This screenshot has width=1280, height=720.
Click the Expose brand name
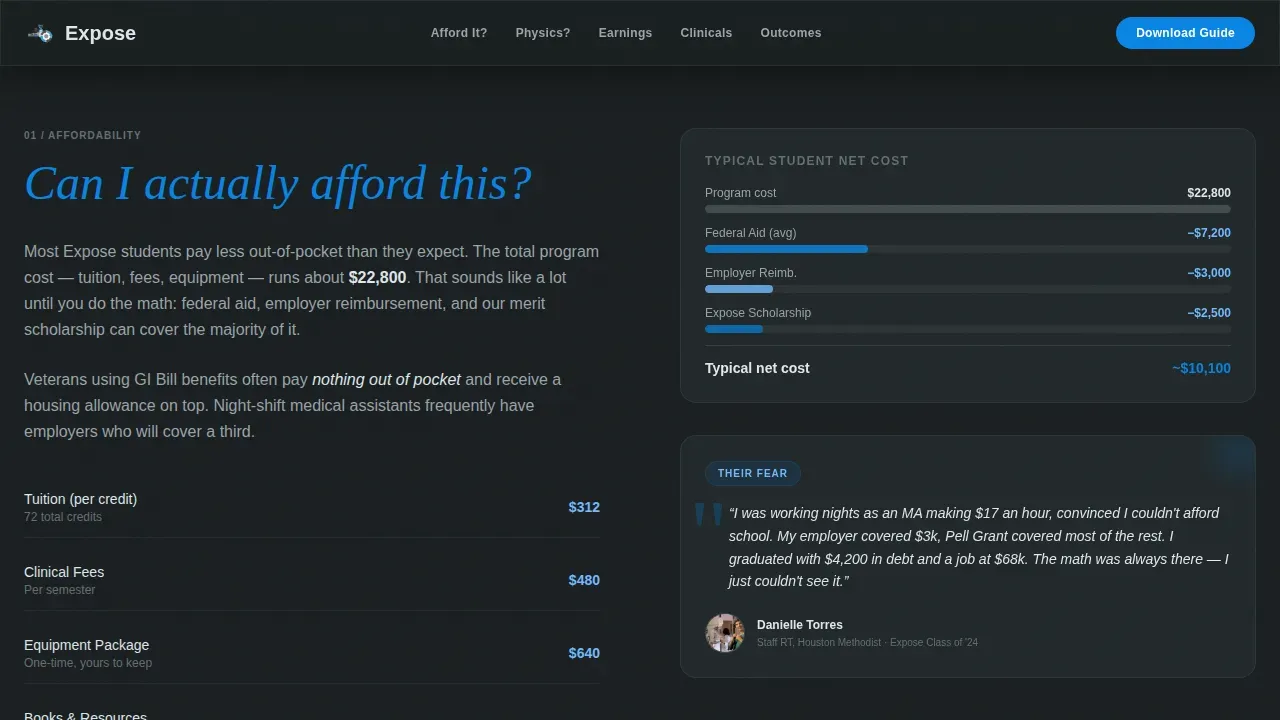[100, 33]
